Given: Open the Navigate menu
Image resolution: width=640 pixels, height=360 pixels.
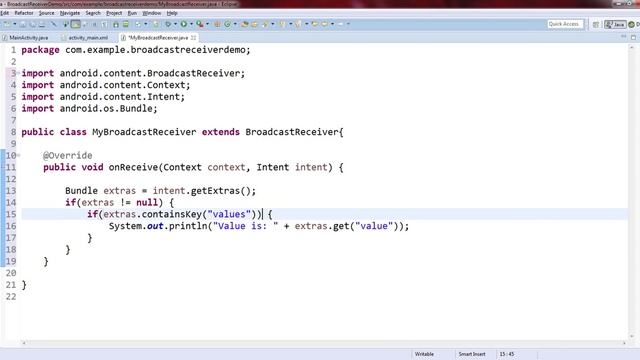Looking at the screenshot, I should [x=70, y=13].
